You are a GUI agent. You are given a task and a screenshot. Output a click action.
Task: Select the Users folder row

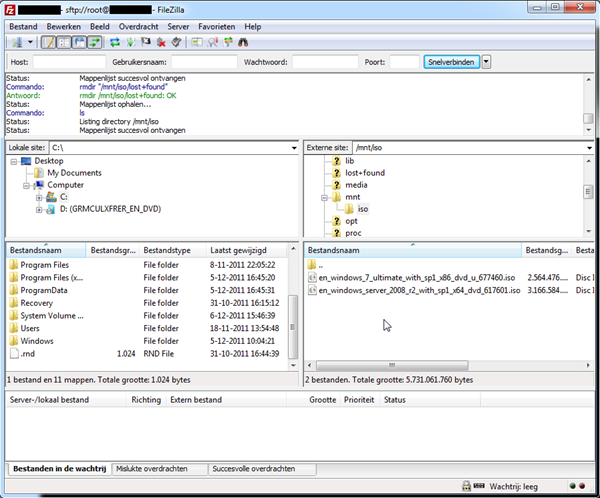[147, 328]
